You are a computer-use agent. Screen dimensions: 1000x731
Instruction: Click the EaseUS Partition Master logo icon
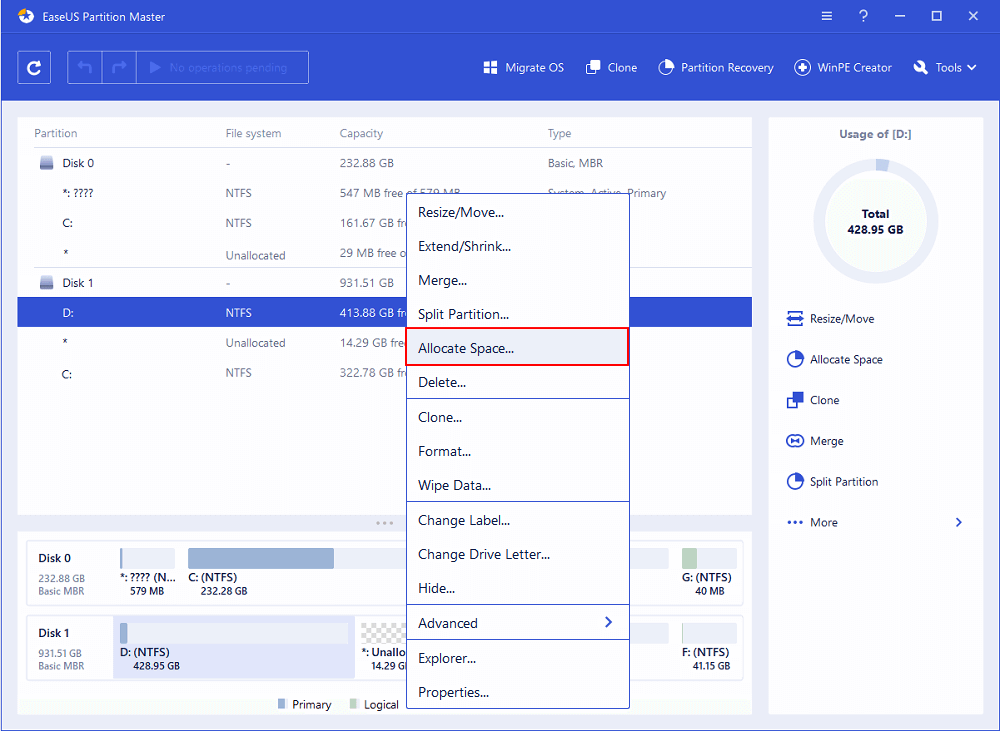pos(26,16)
